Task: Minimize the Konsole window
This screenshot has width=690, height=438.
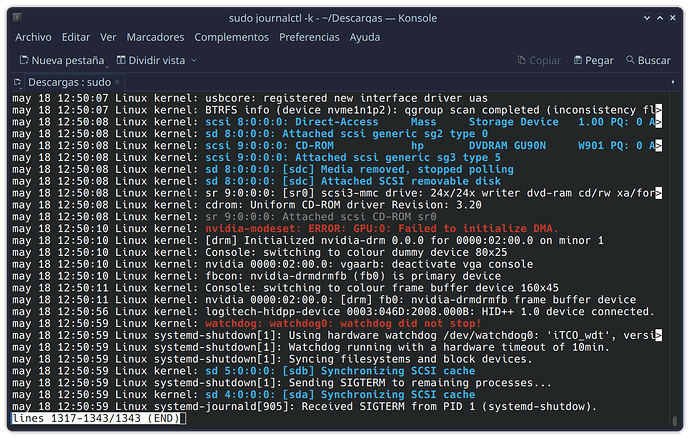Action: pyautogui.click(x=647, y=18)
